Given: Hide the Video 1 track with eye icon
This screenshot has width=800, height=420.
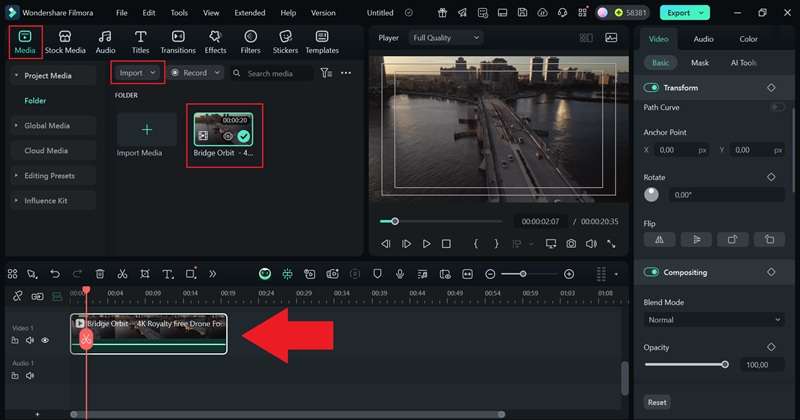Looking at the screenshot, I should [45, 340].
